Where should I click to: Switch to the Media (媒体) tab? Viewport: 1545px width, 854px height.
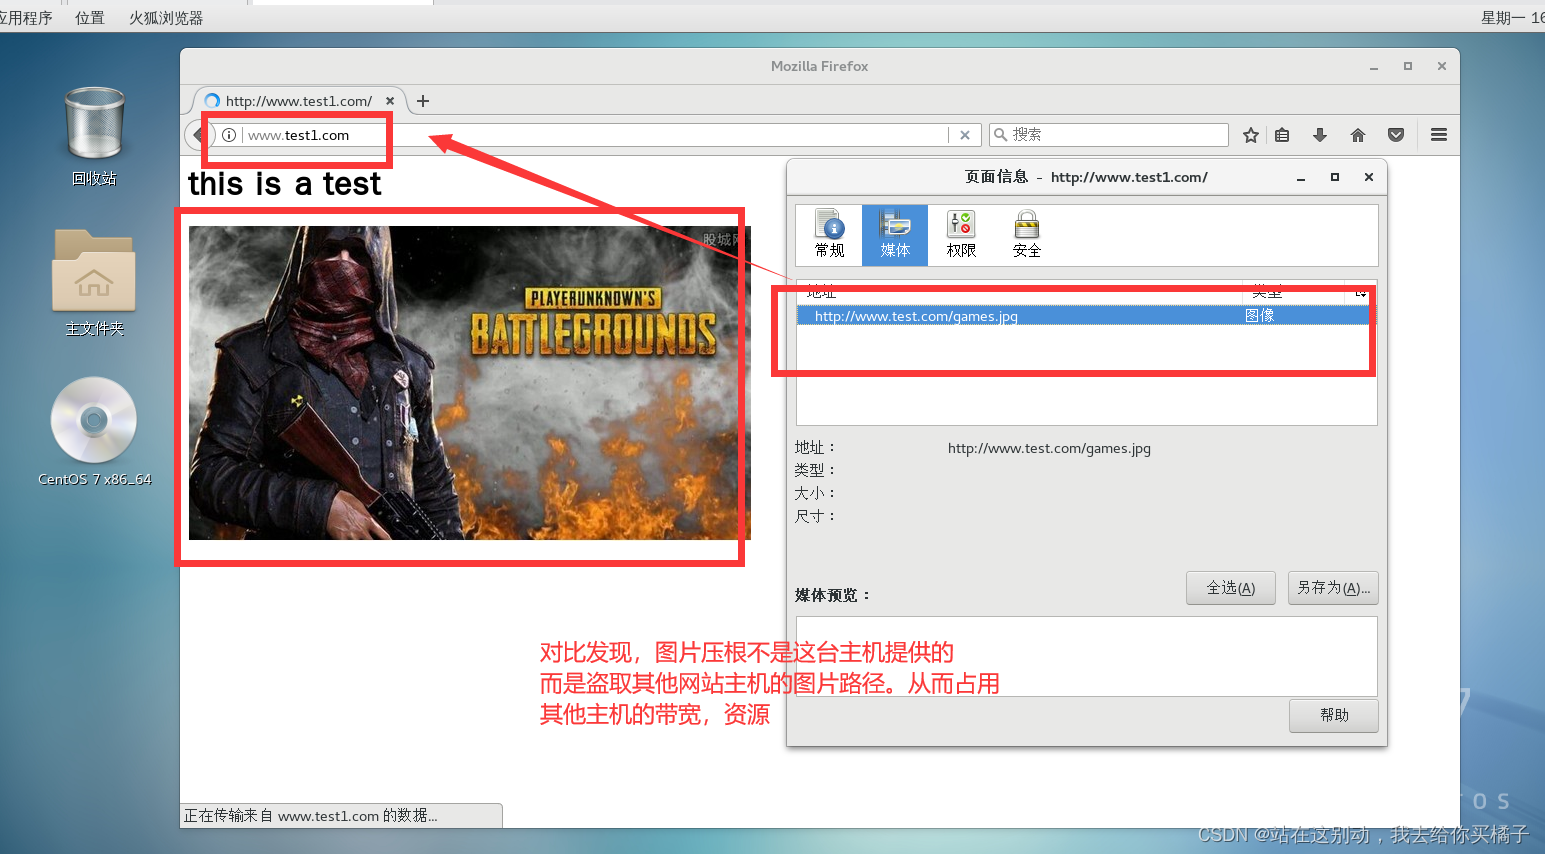(x=895, y=235)
